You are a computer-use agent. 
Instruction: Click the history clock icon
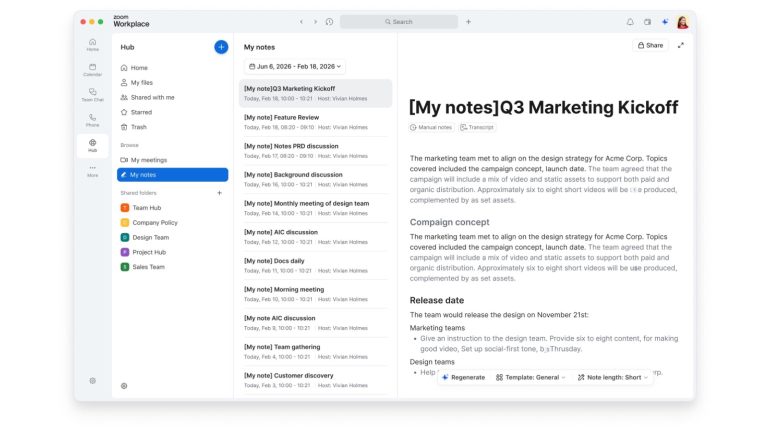click(329, 22)
